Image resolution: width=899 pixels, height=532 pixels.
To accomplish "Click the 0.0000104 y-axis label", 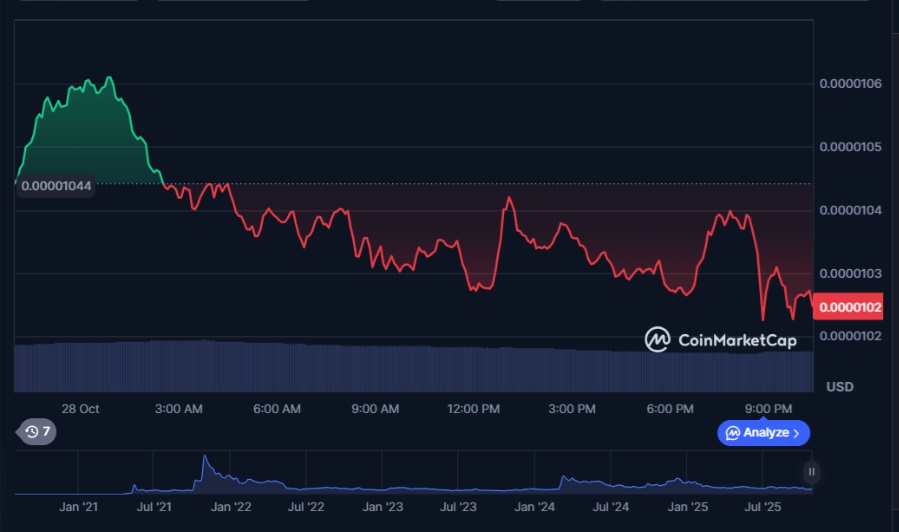I will [x=850, y=210].
